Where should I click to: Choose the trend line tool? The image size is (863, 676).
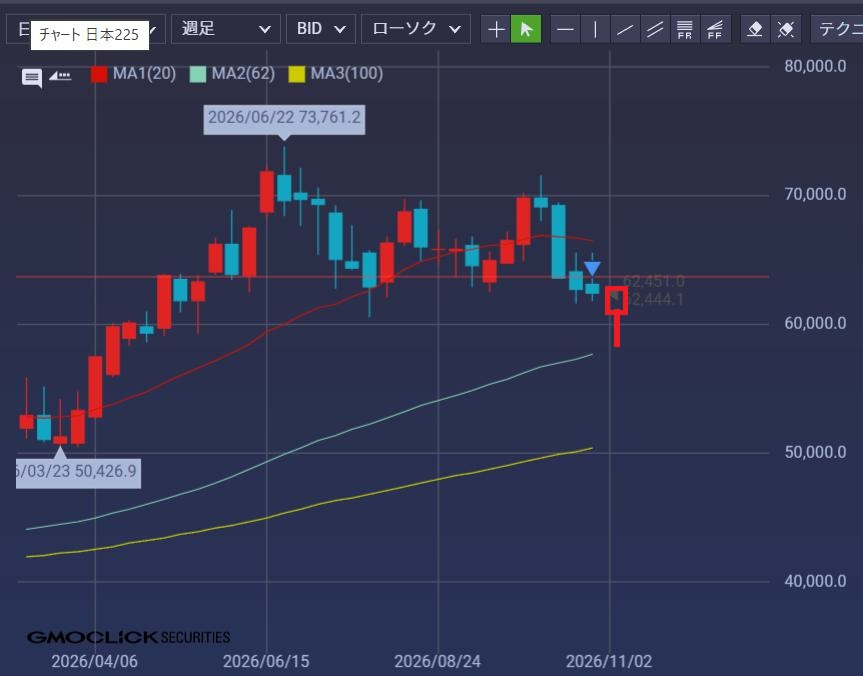[x=625, y=29]
